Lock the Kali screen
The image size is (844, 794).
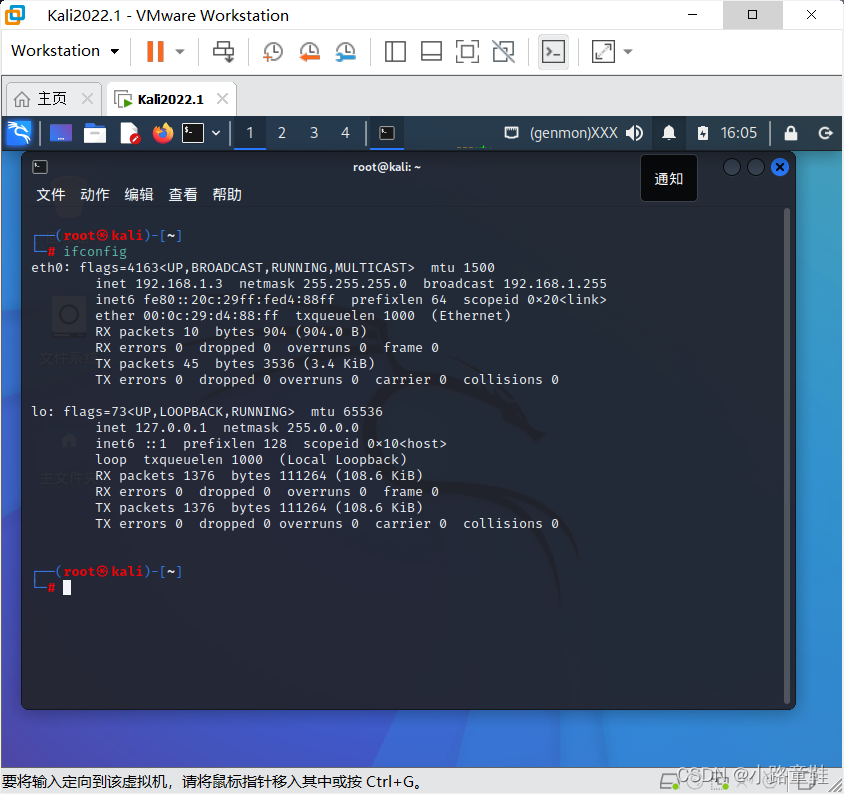click(x=791, y=133)
